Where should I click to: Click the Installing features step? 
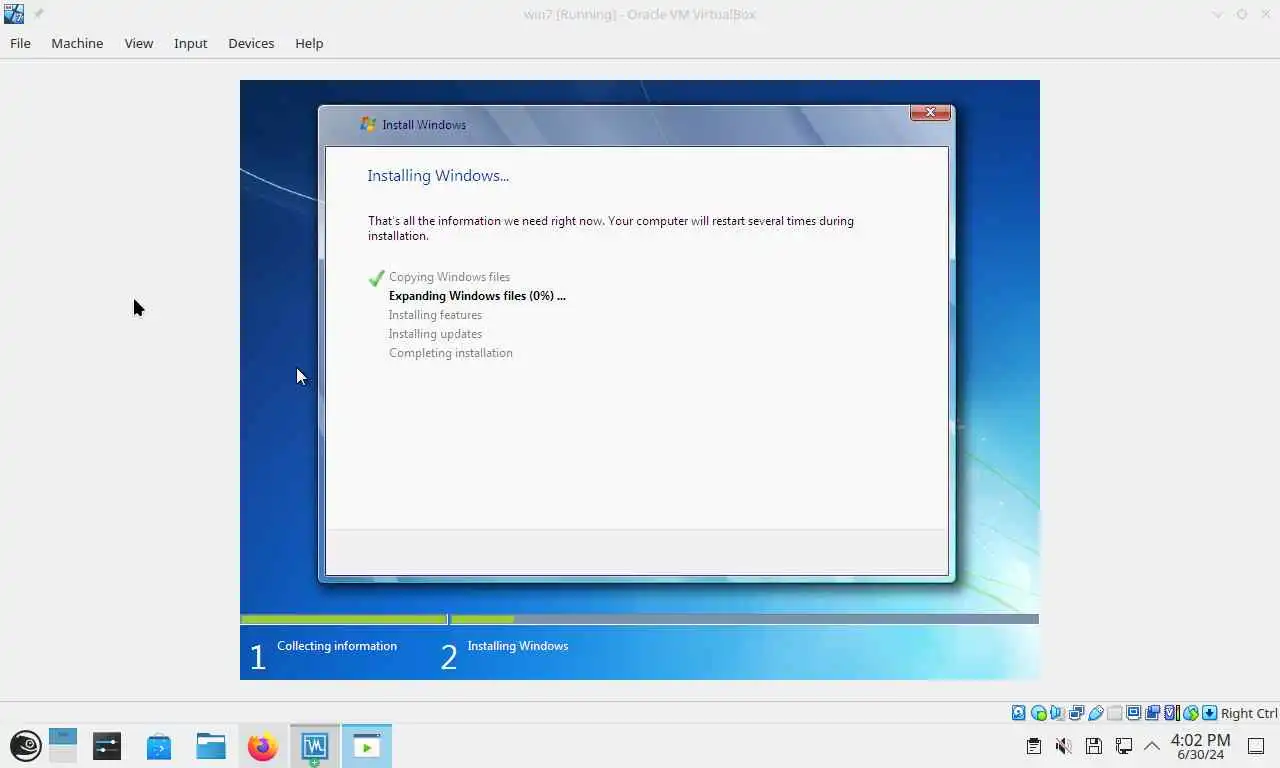point(435,315)
